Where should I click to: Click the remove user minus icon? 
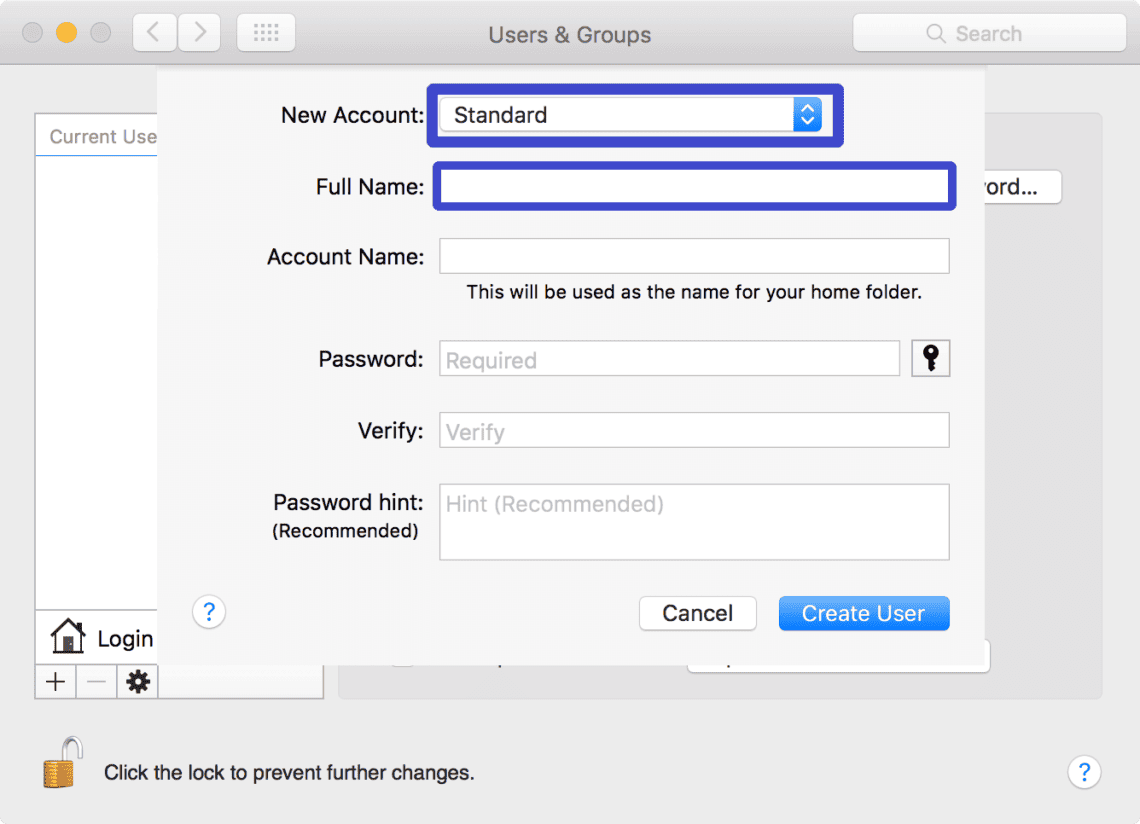tap(95, 681)
